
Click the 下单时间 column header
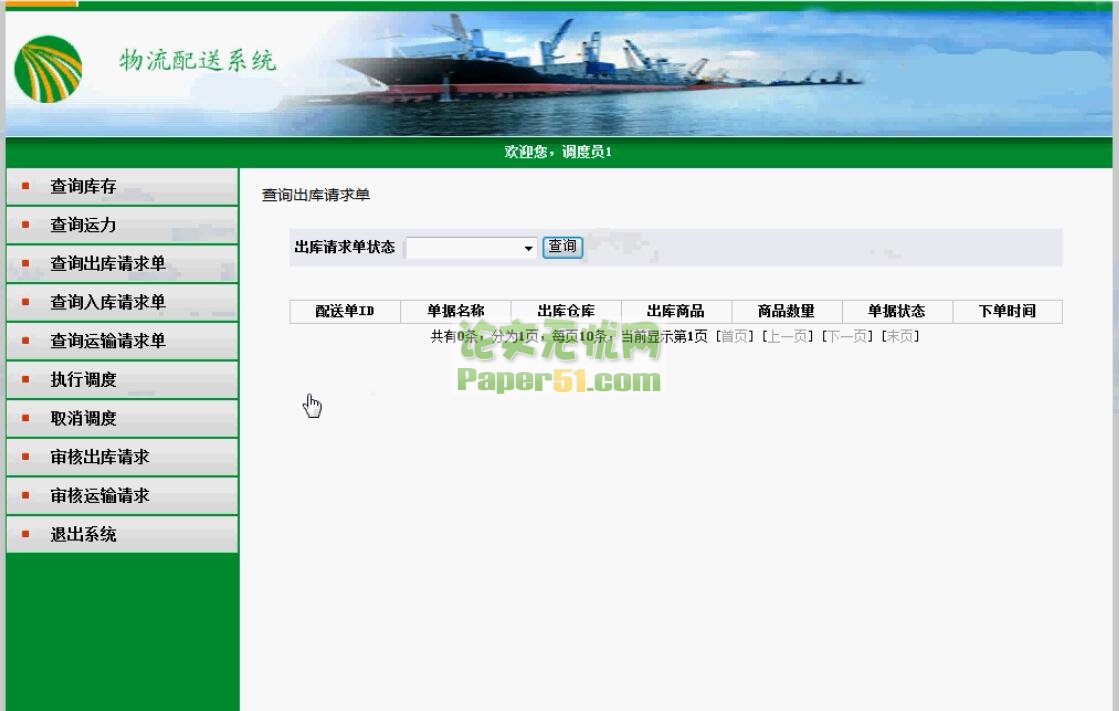click(x=1007, y=312)
